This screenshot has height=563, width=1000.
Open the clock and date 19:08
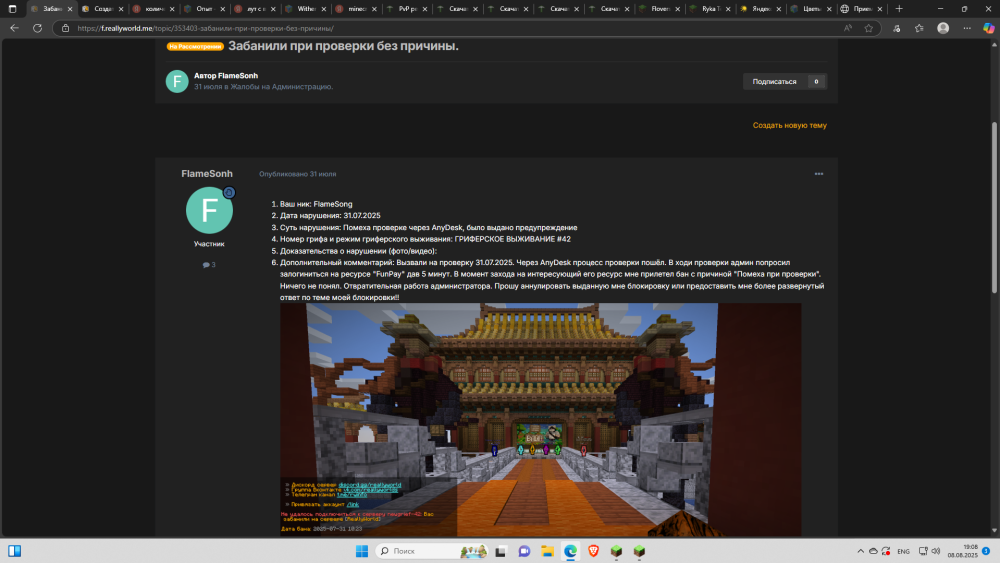pos(962,551)
